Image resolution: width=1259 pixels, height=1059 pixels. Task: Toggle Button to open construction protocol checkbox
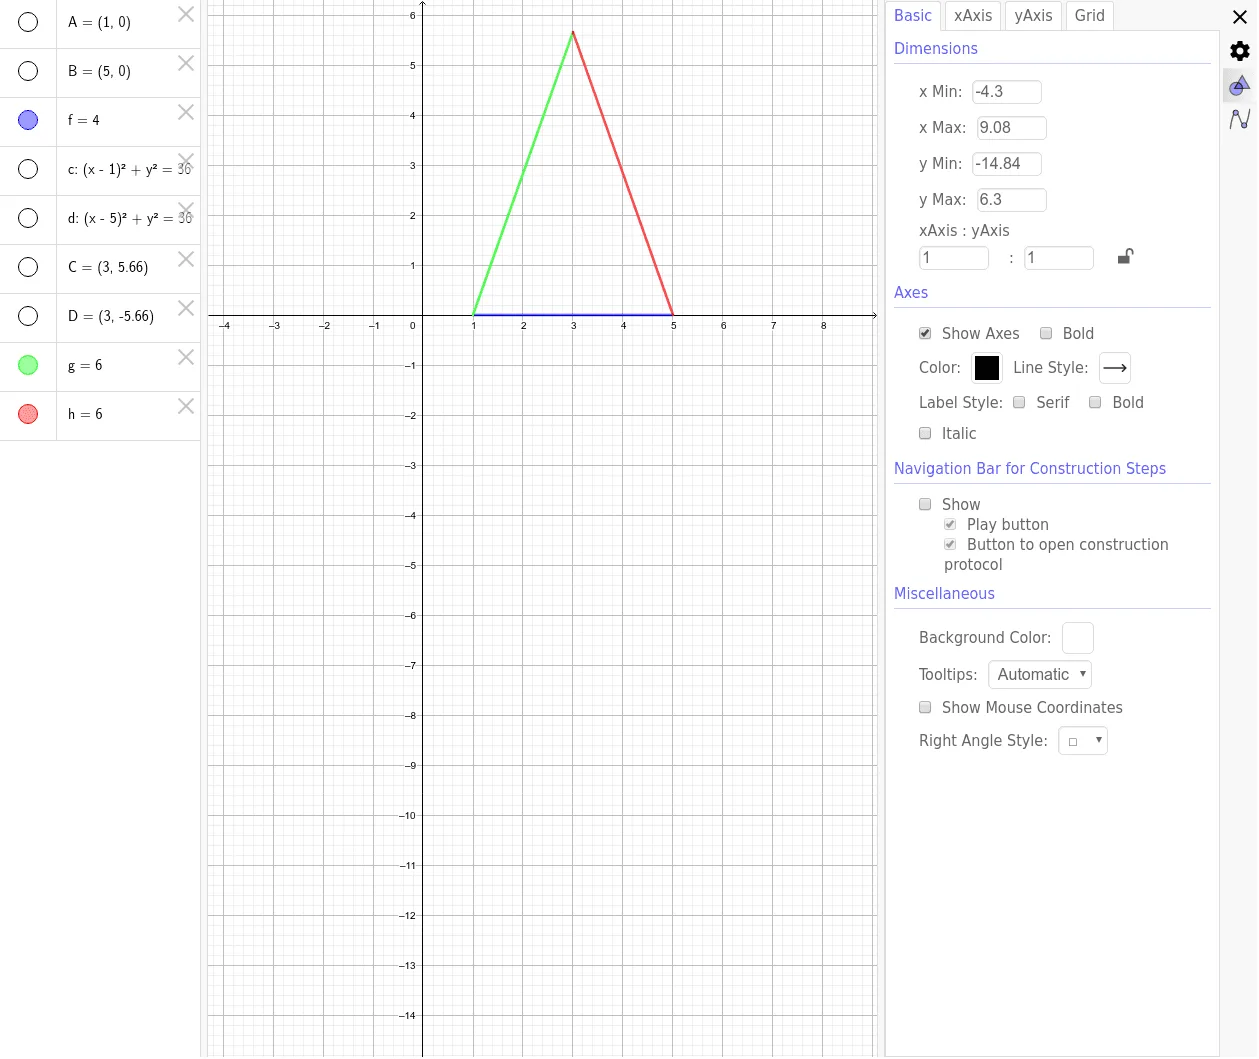[x=950, y=544]
